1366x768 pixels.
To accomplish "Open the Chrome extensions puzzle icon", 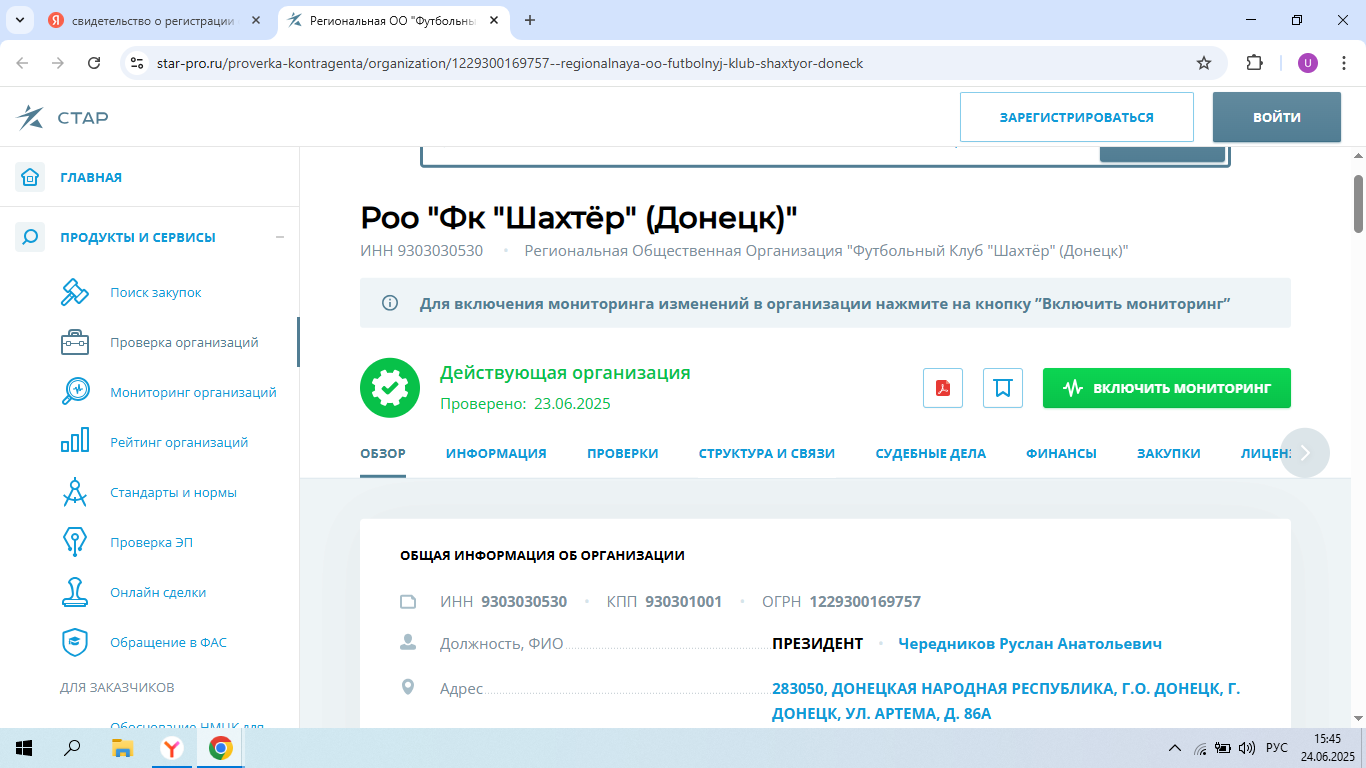I will pos(1254,63).
